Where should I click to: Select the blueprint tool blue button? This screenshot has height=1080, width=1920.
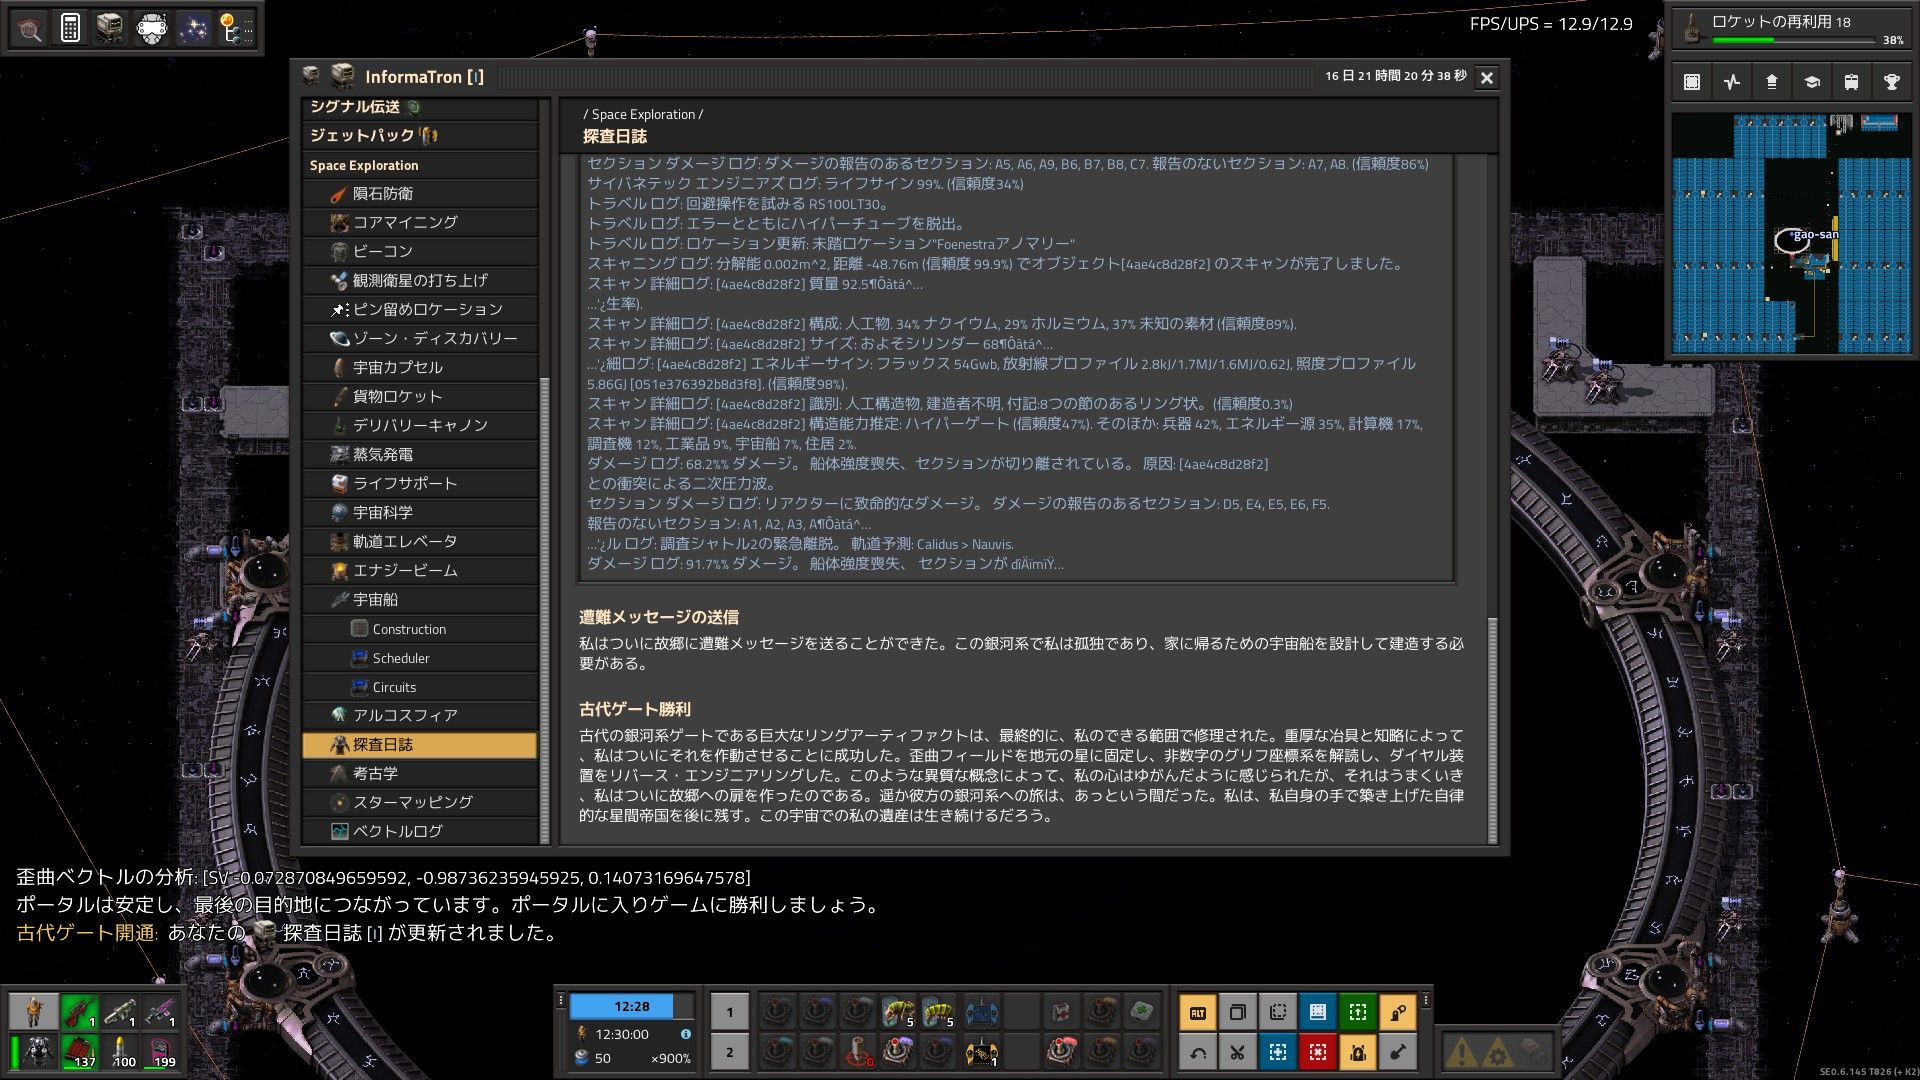pyautogui.click(x=1318, y=1012)
